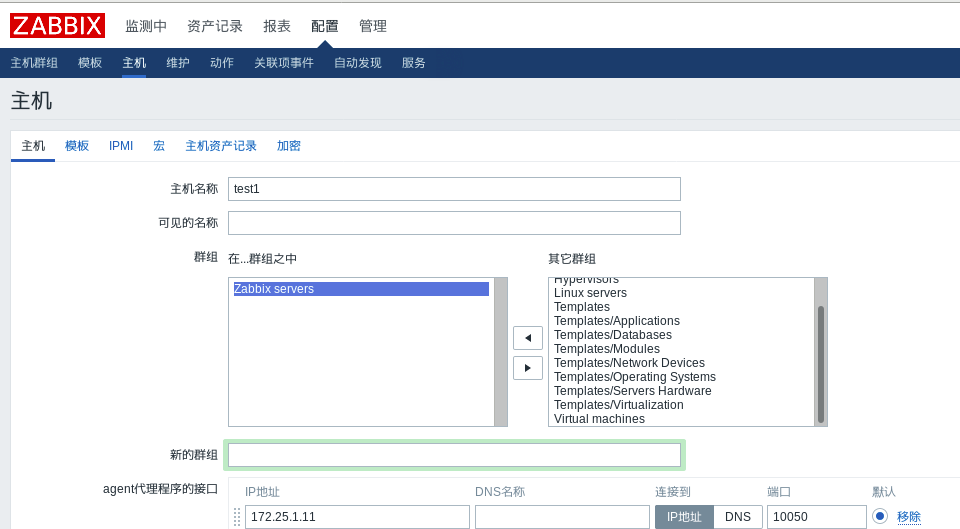Open the 资产记录 top menu
This screenshot has height=529, width=960.
(215, 26)
